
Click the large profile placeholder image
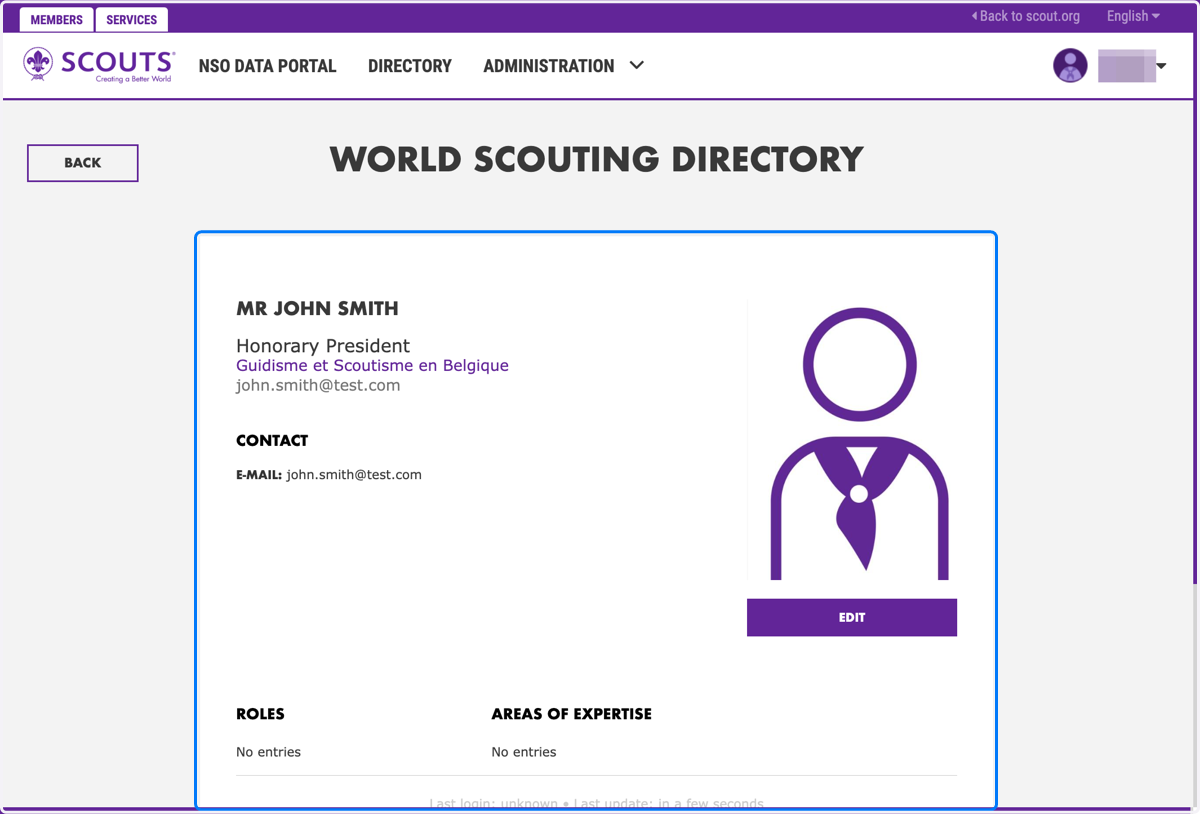[x=859, y=443]
